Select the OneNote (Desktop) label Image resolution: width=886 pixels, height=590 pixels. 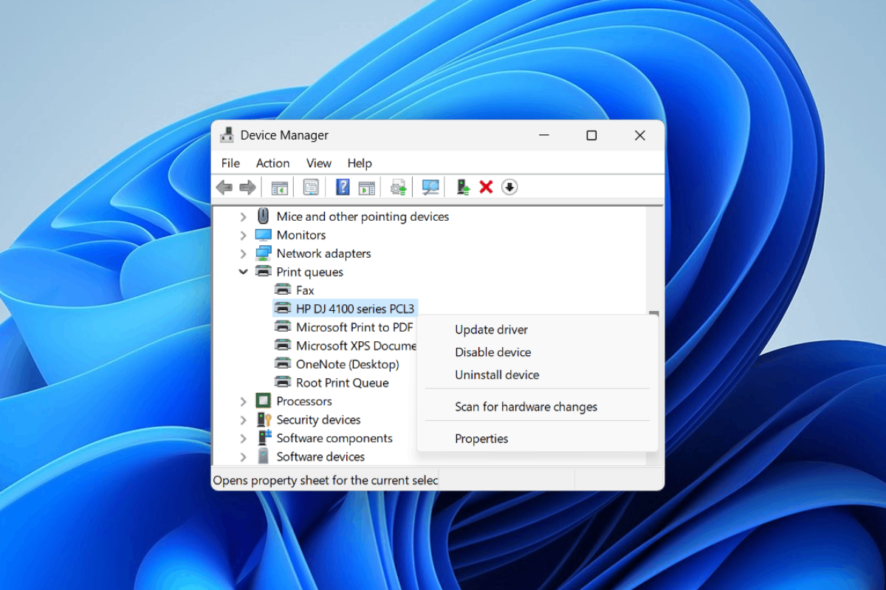coord(348,365)
